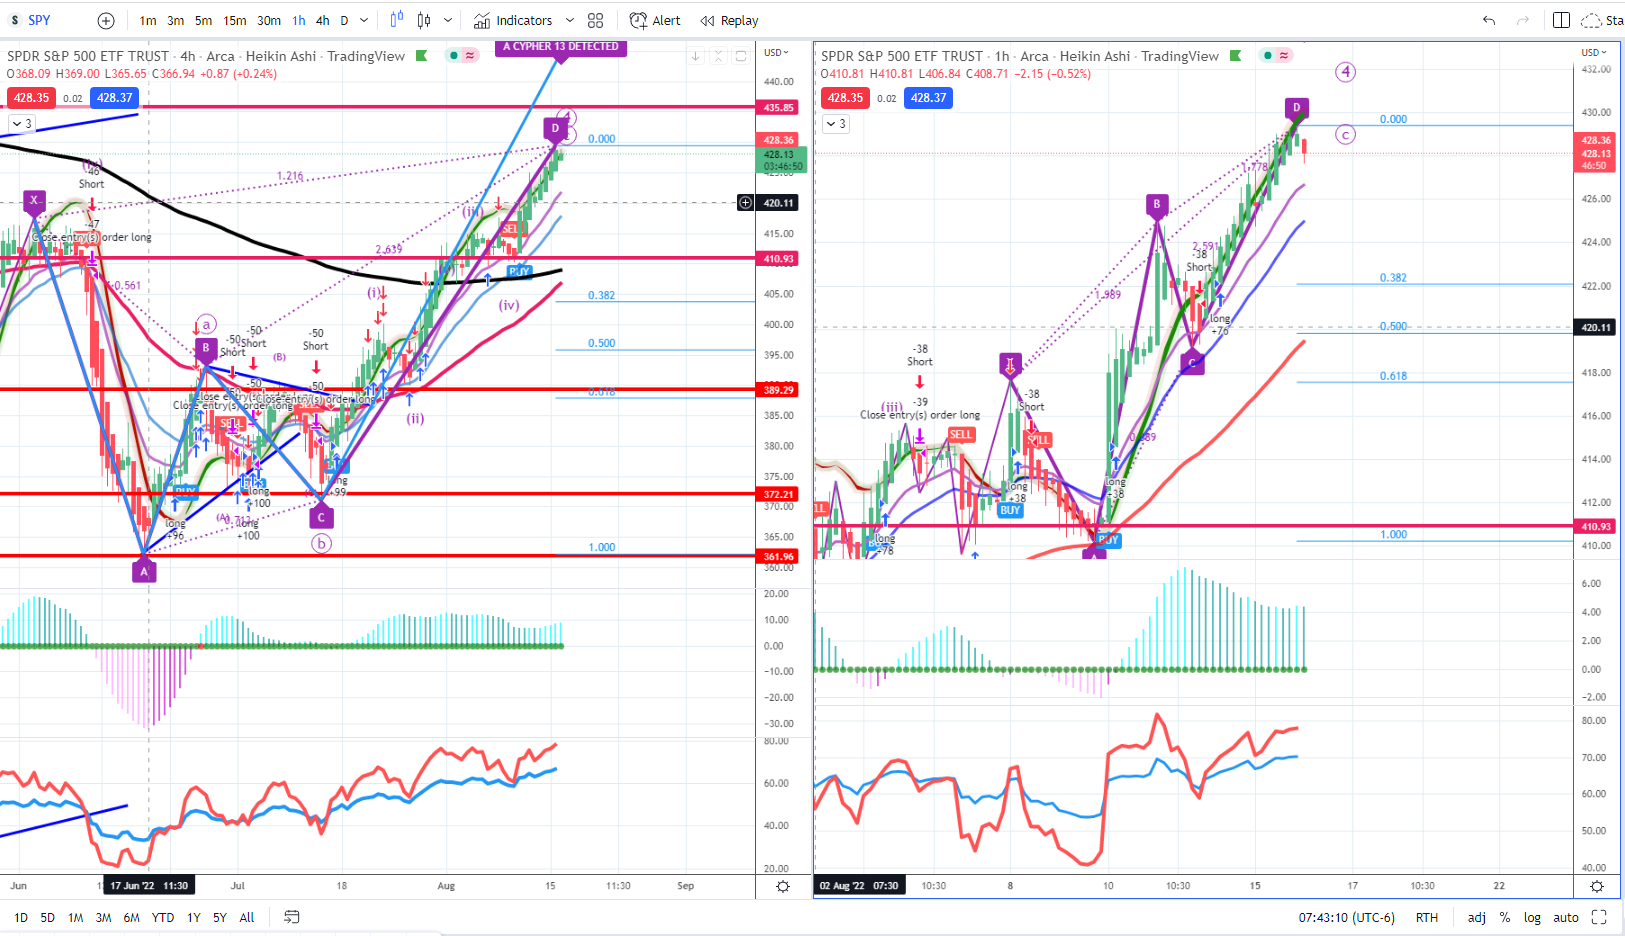The image size is (1625, 936).
Task: Start bar Replay mode
Action: point(729,20)
